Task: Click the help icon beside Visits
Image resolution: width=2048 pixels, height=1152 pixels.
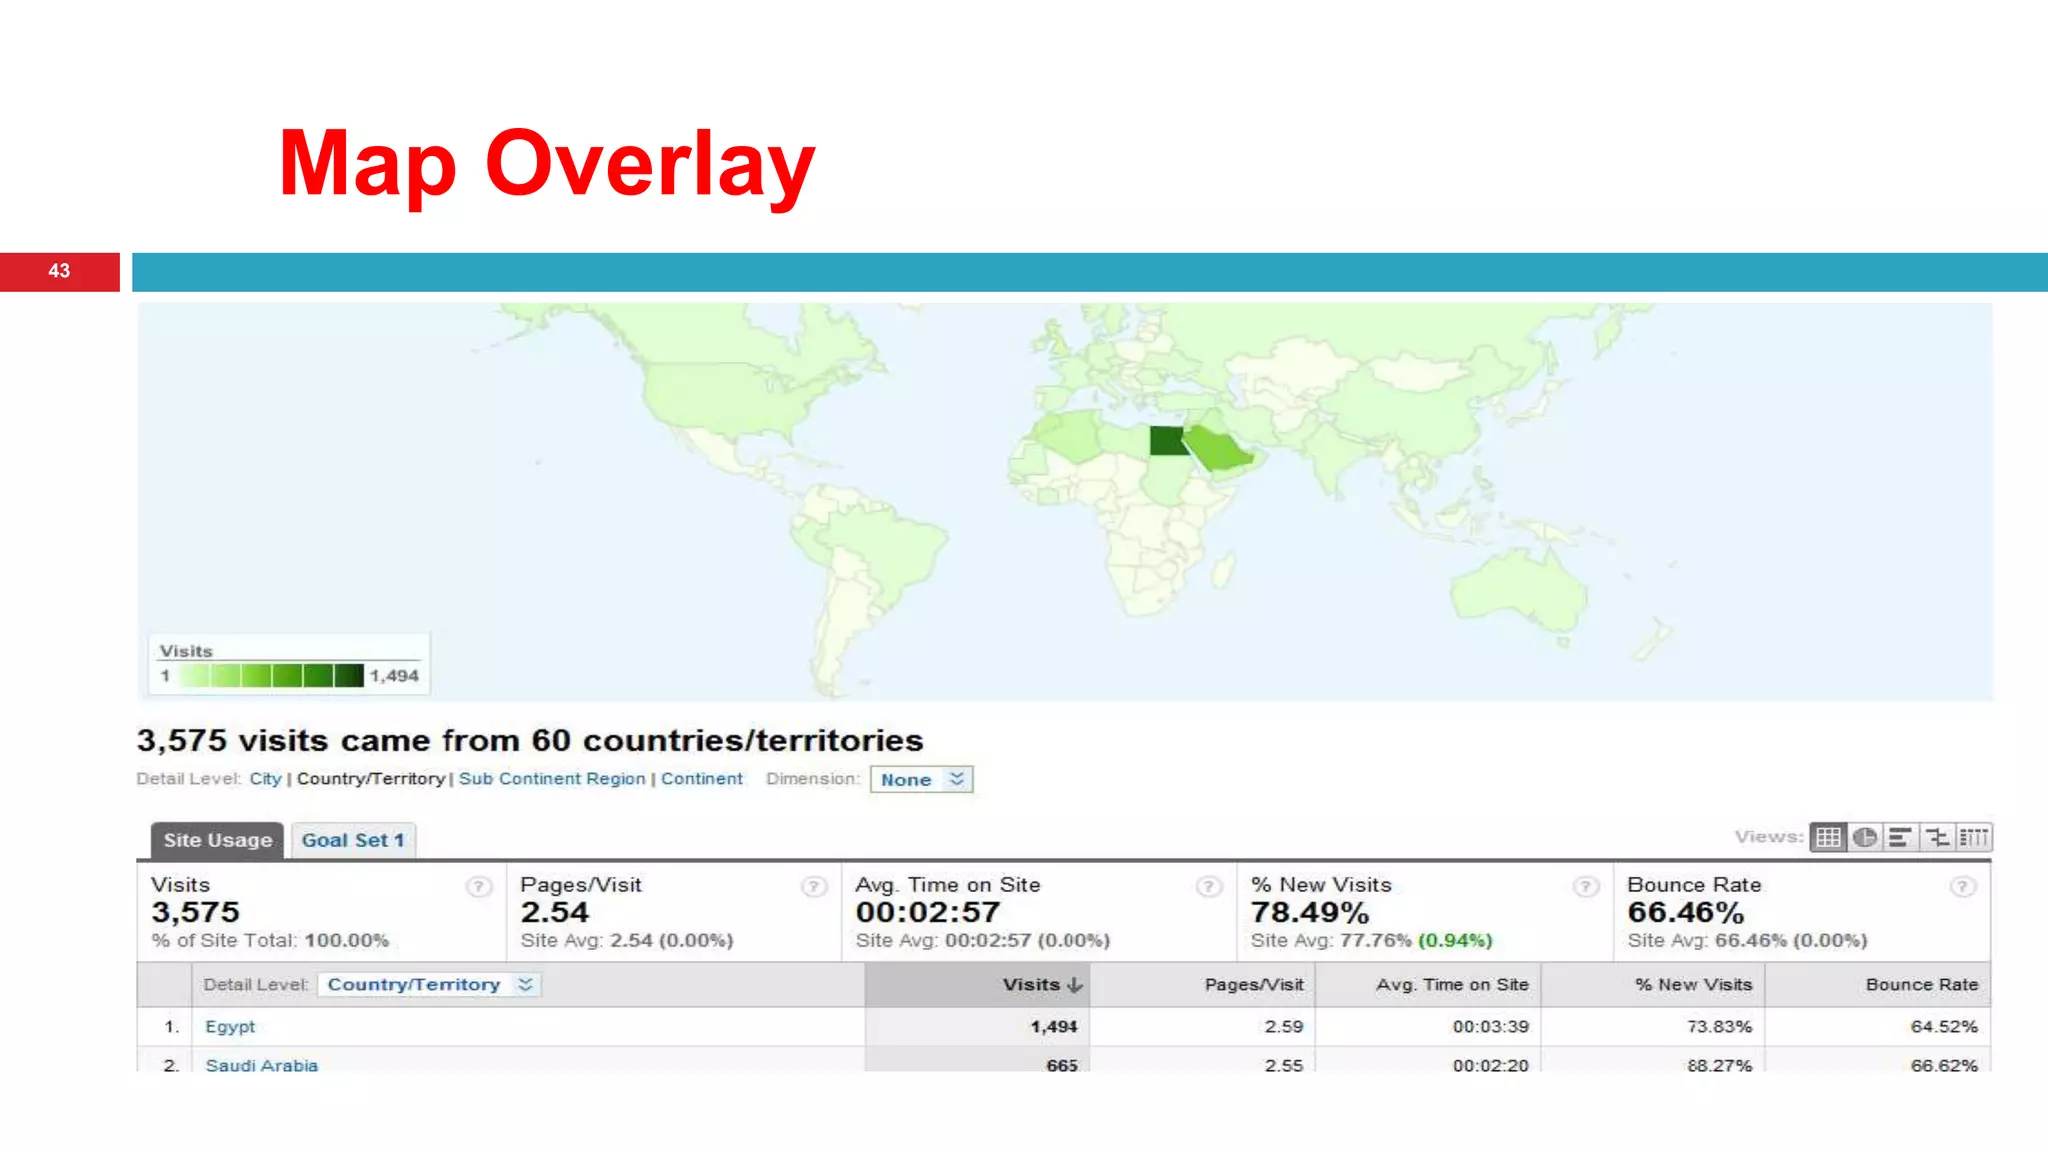Action: (479, 886)
